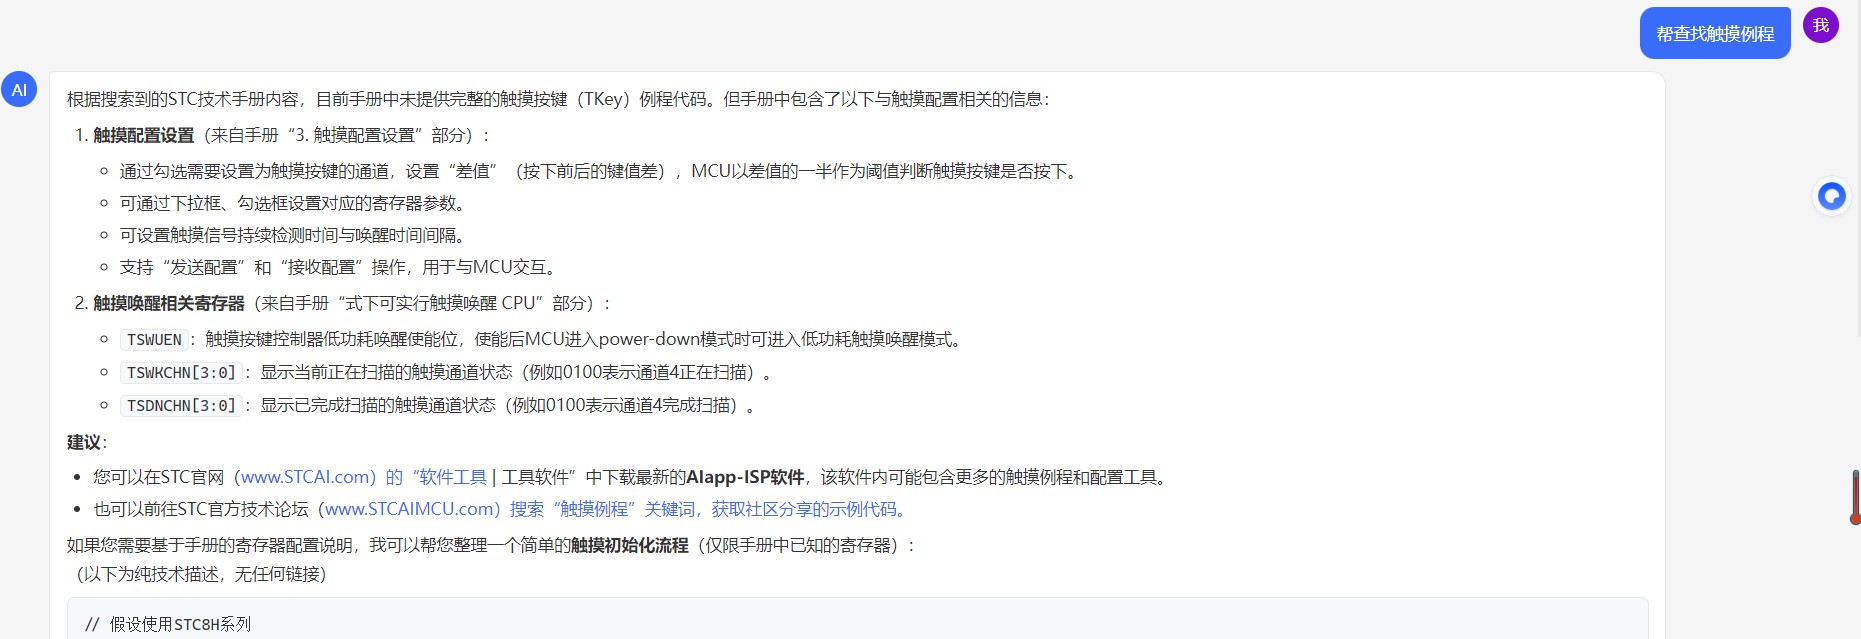Click the AI assistant avatar icon
This screenshot has height=639, width=1861.
[x=19, y=89]
